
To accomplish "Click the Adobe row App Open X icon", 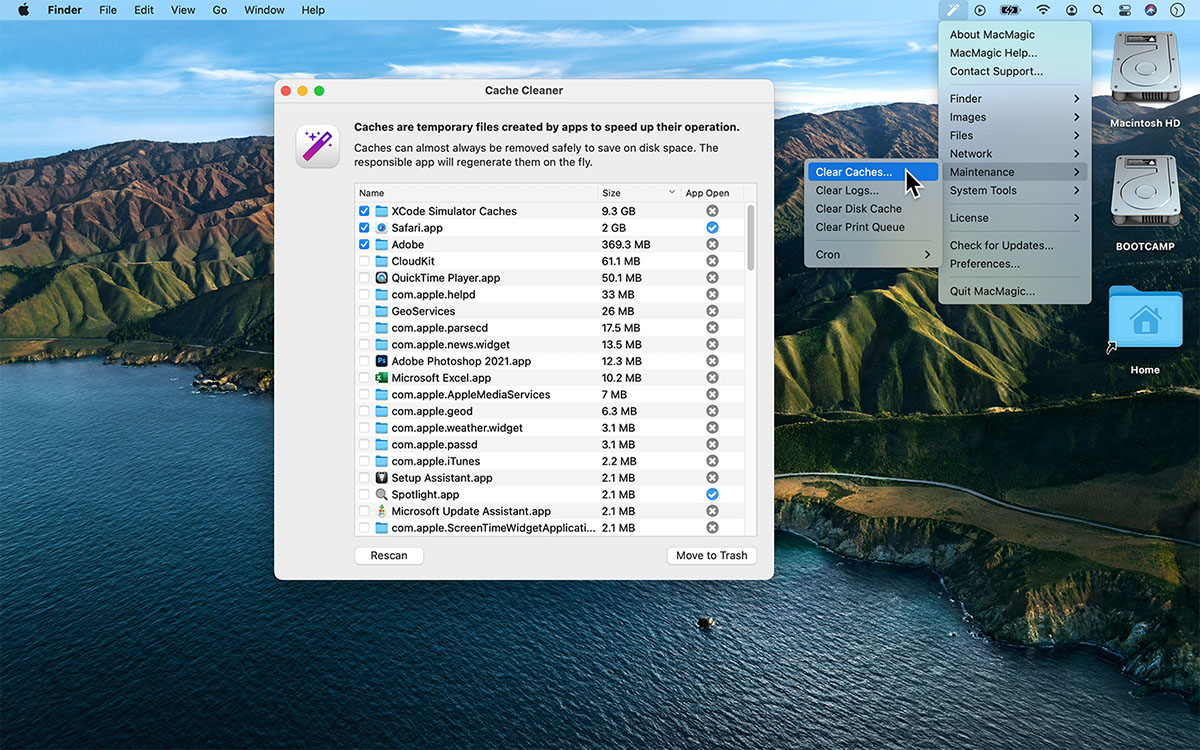I will [x=712, y=245].
